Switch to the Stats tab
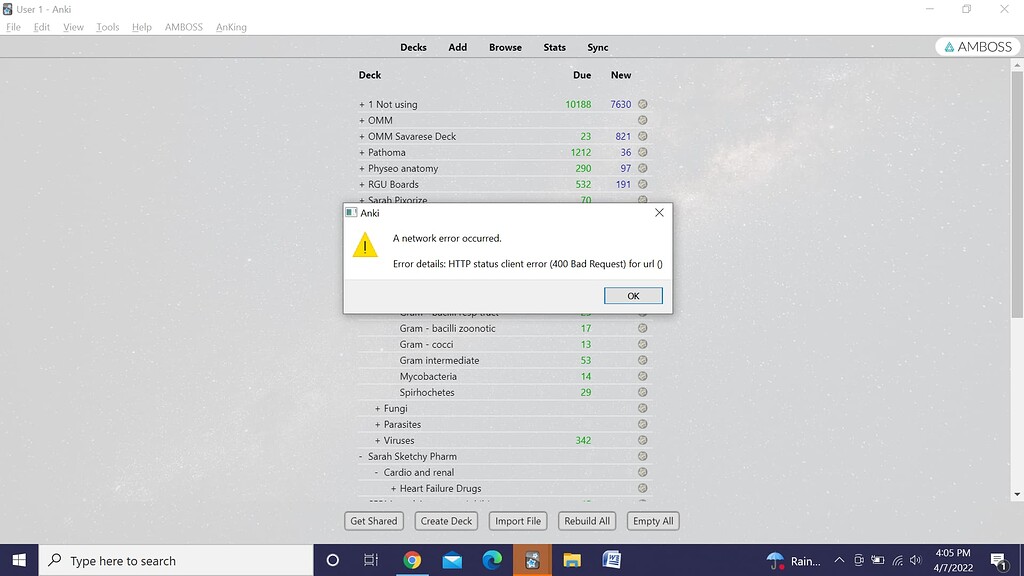The image size is (1024, 576). tap(554, 47)
